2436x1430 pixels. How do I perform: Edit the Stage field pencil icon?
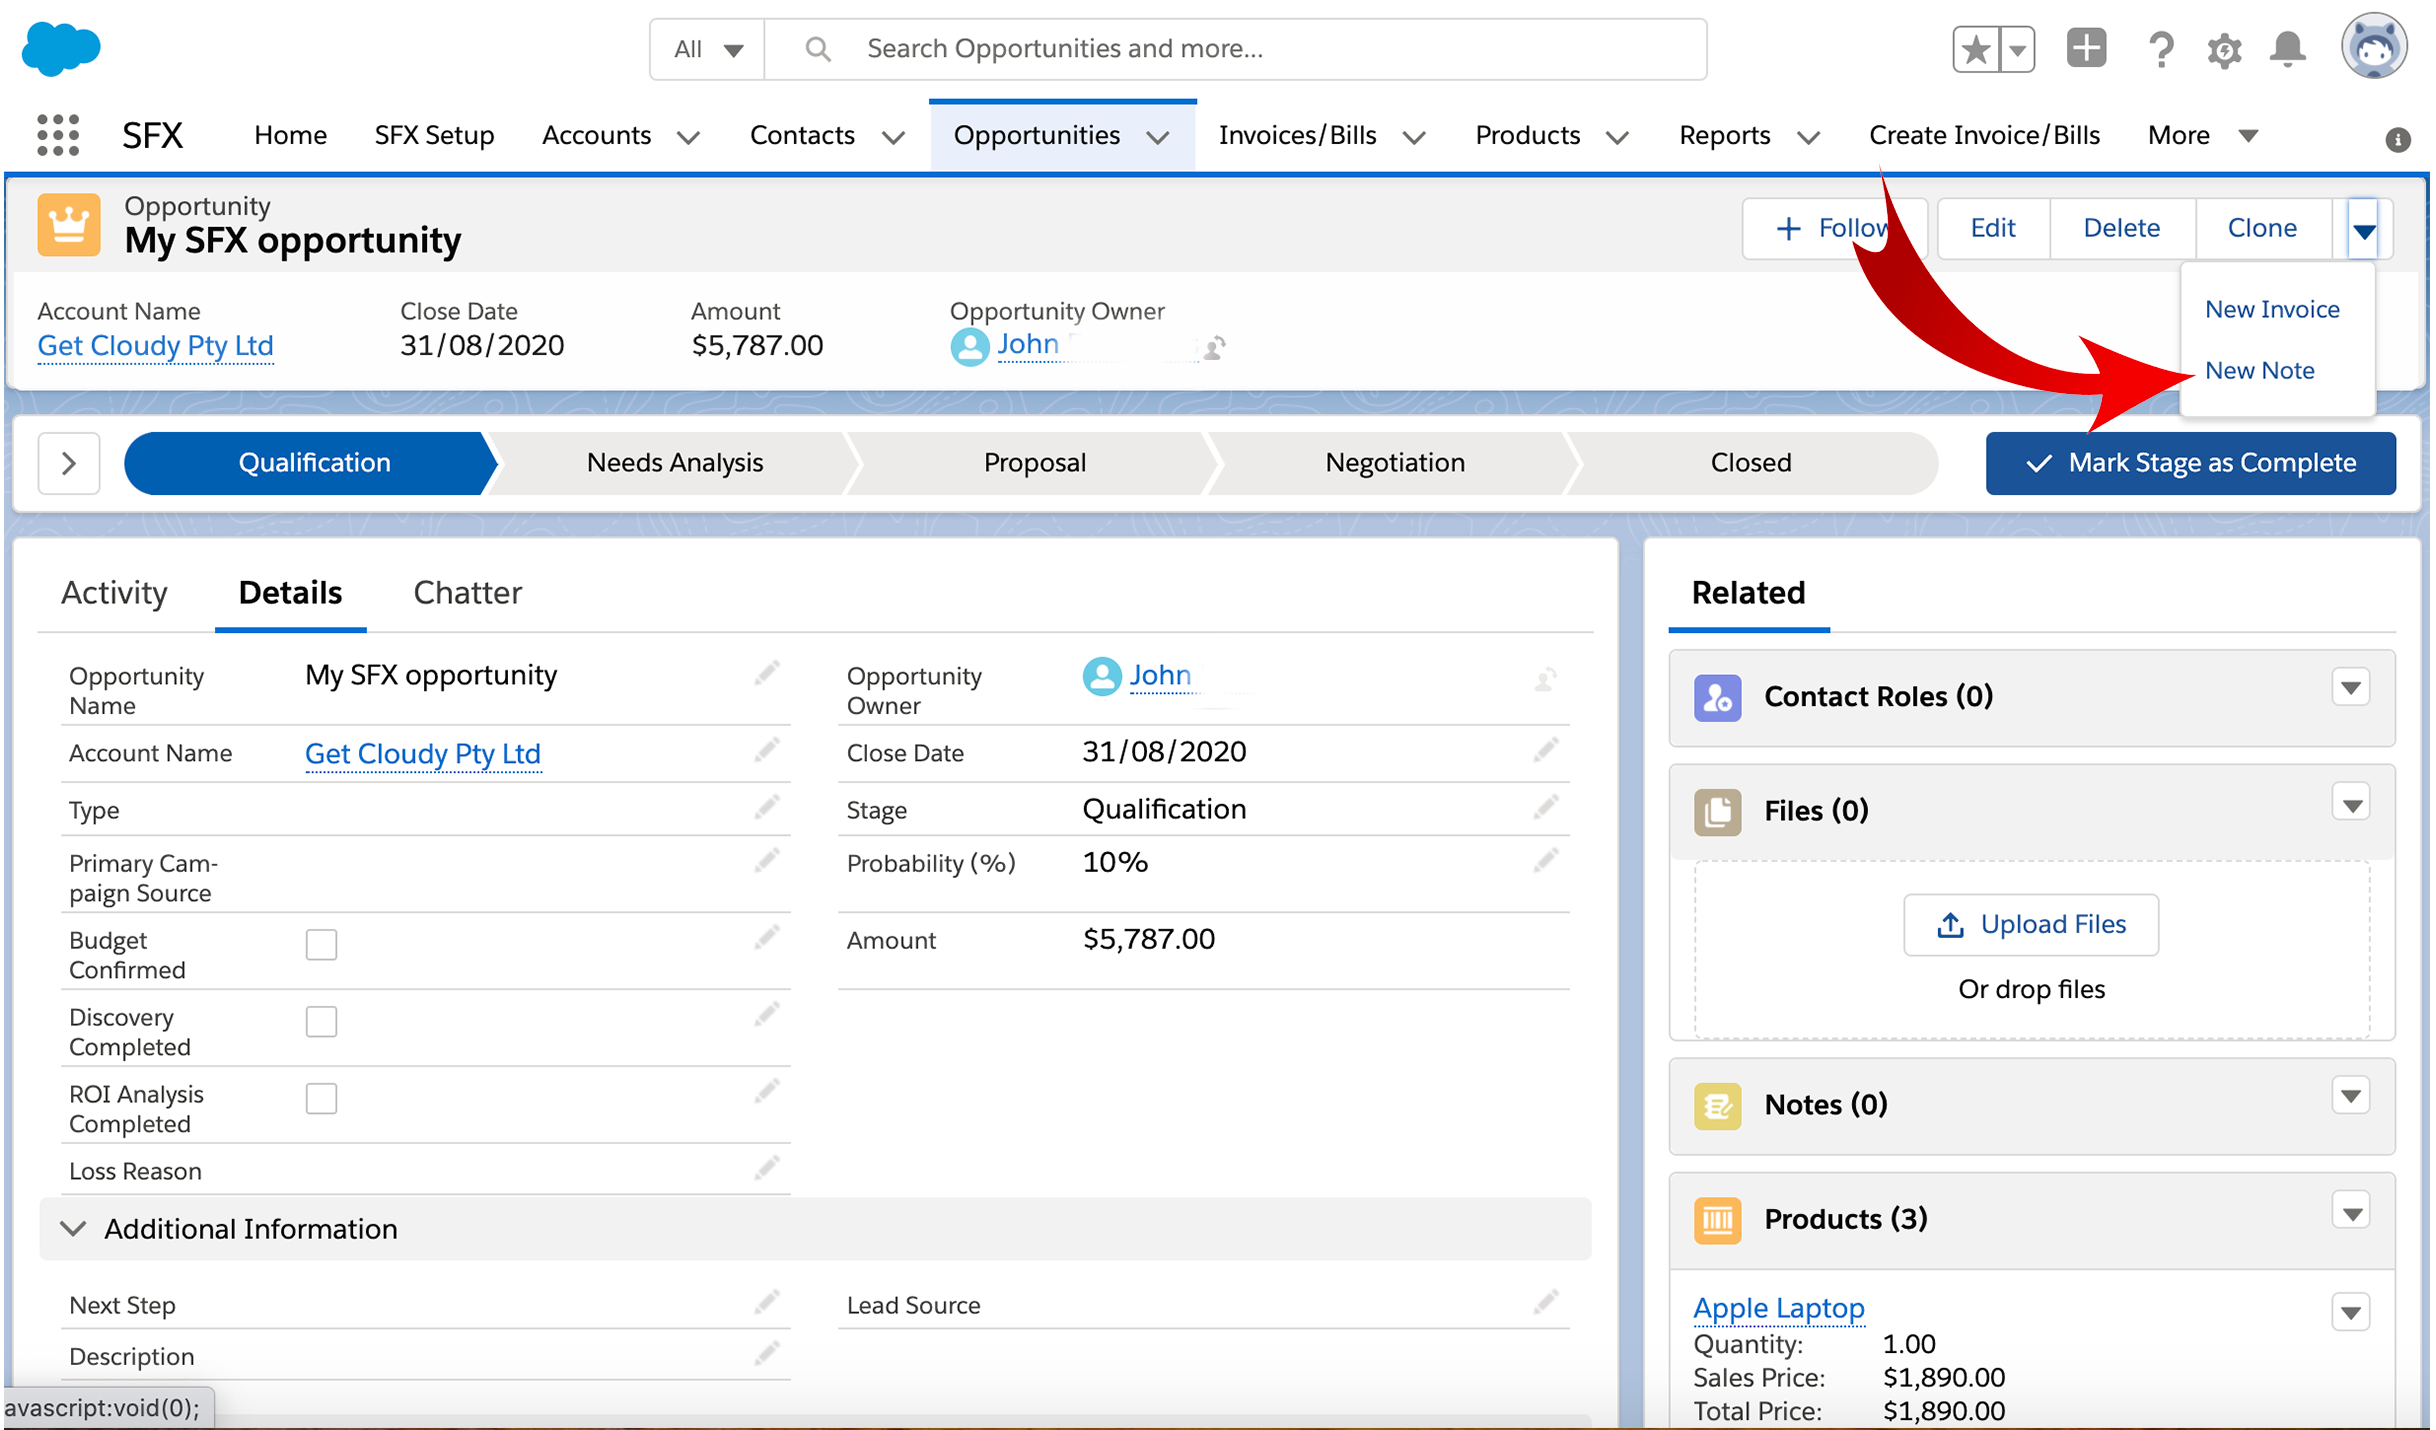pyautogui.click(x=1545, y=808)
